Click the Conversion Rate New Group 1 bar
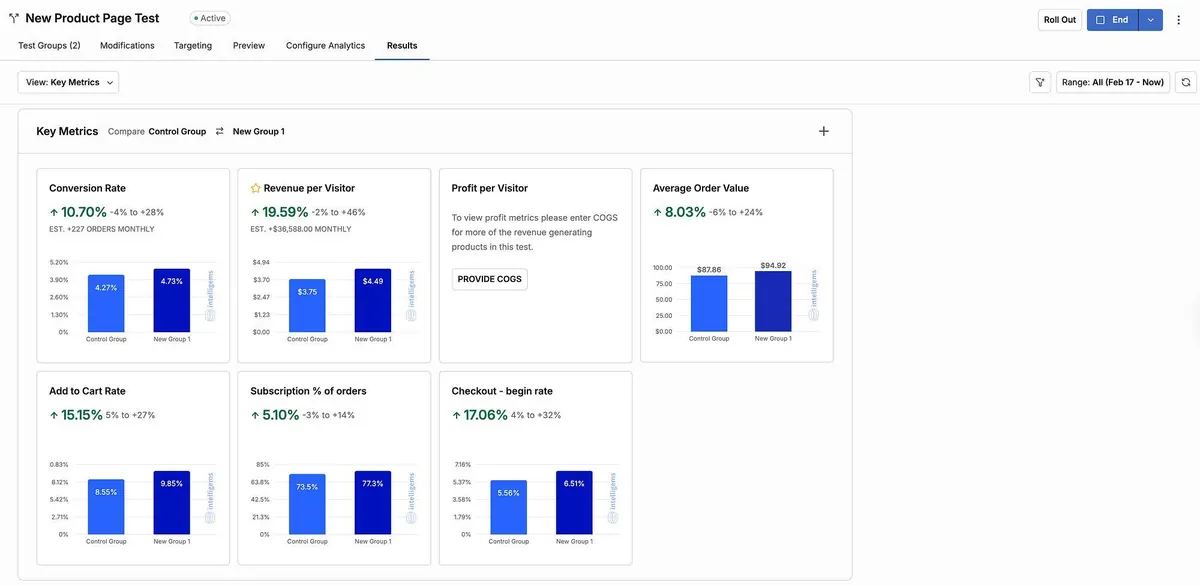The width and height of the screenshot is (1200, 586). point(172,300)
